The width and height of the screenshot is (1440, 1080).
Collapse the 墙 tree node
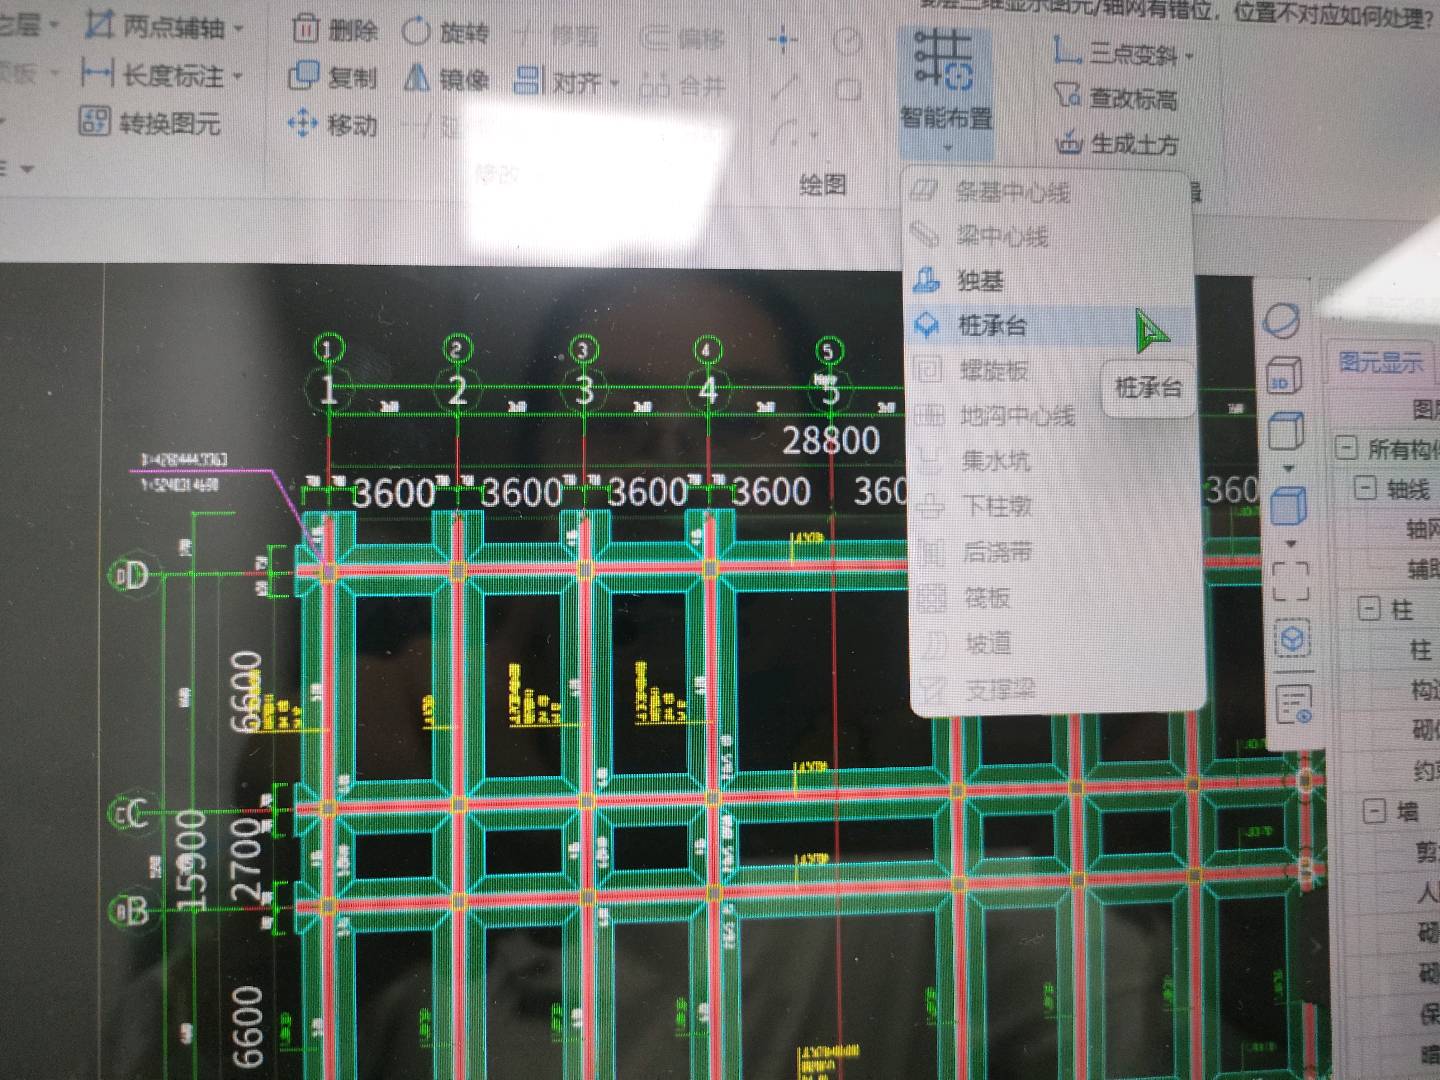(x=1375, y=810)
